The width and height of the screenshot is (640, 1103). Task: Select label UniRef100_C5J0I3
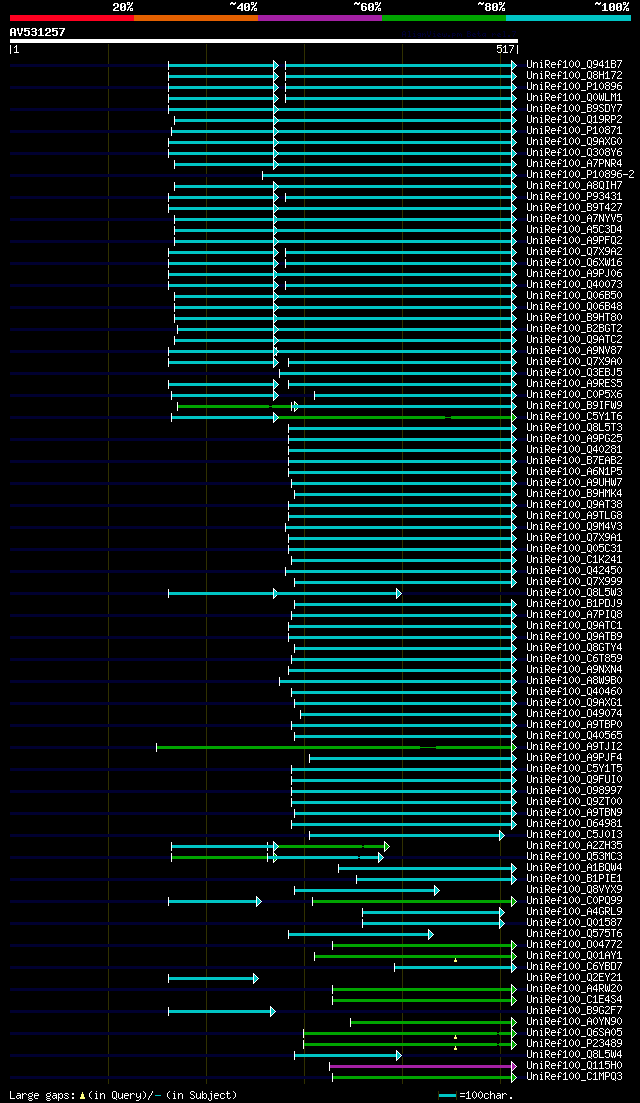pos(575,835)
